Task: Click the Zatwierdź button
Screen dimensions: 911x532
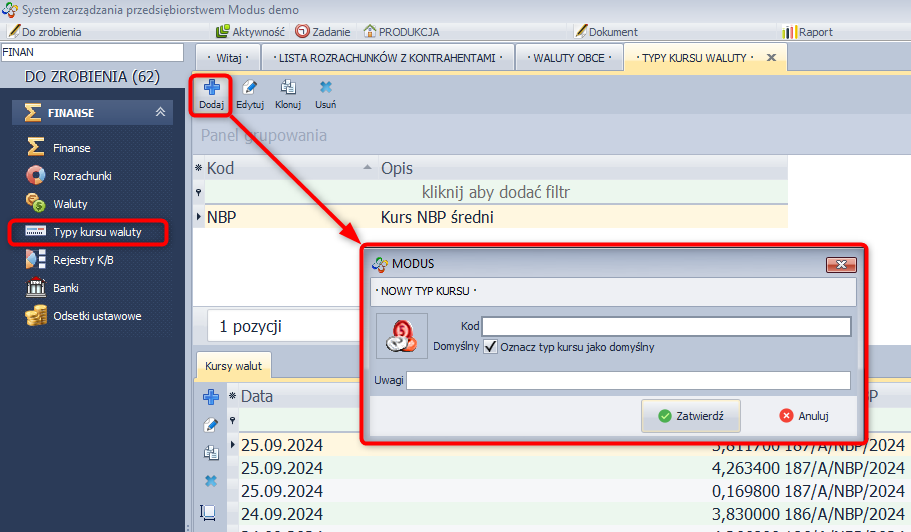Action: point(691,416)
